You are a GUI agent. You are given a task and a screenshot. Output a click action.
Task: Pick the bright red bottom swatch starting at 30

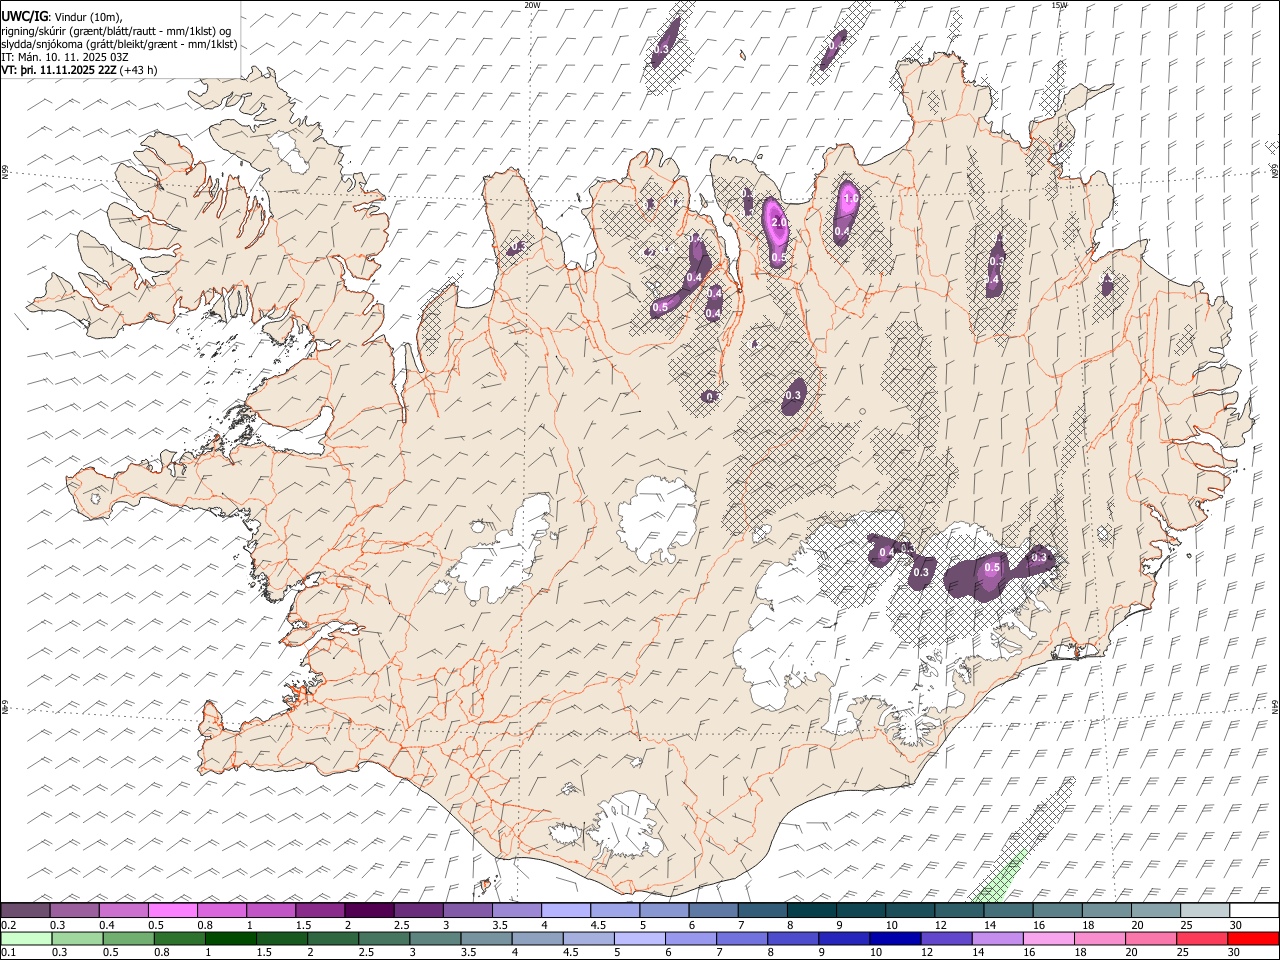pos(1253,938)
